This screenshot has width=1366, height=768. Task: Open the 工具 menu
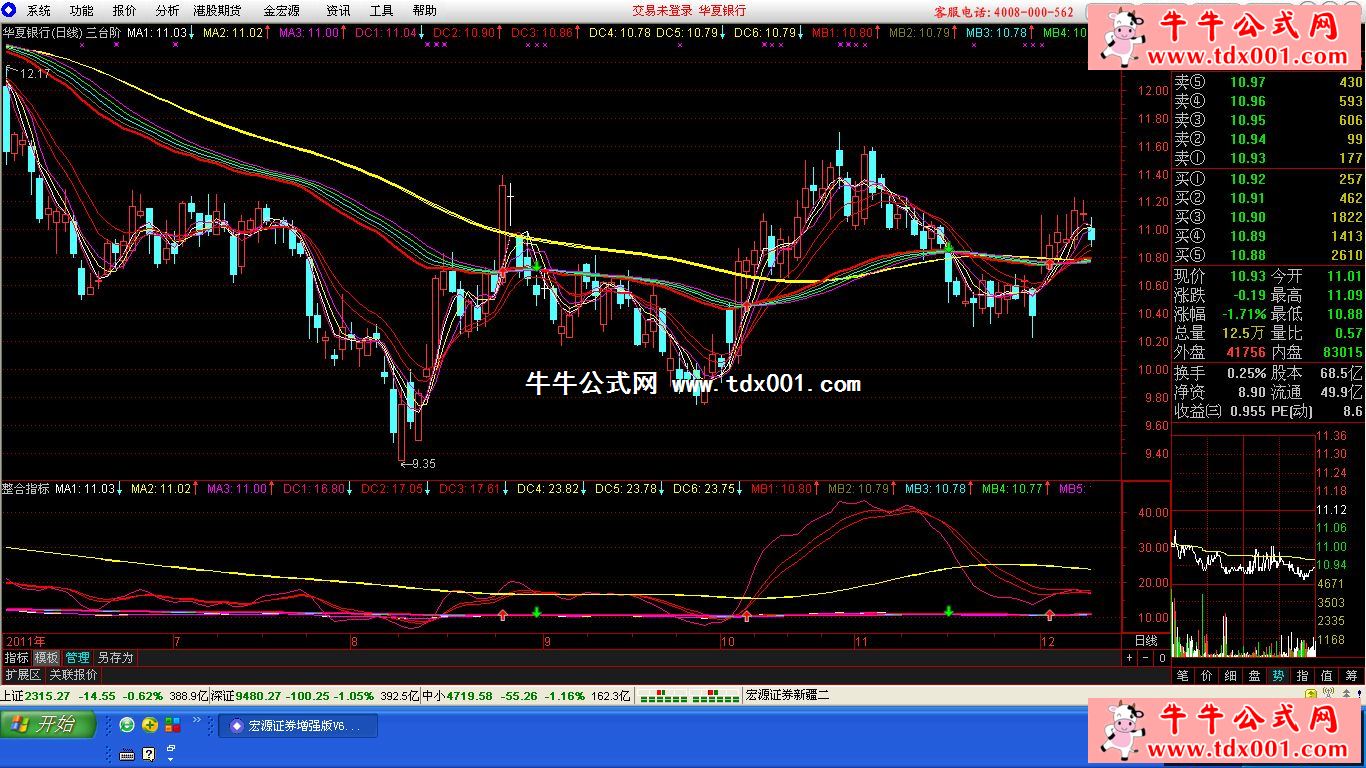pos(381,11)
